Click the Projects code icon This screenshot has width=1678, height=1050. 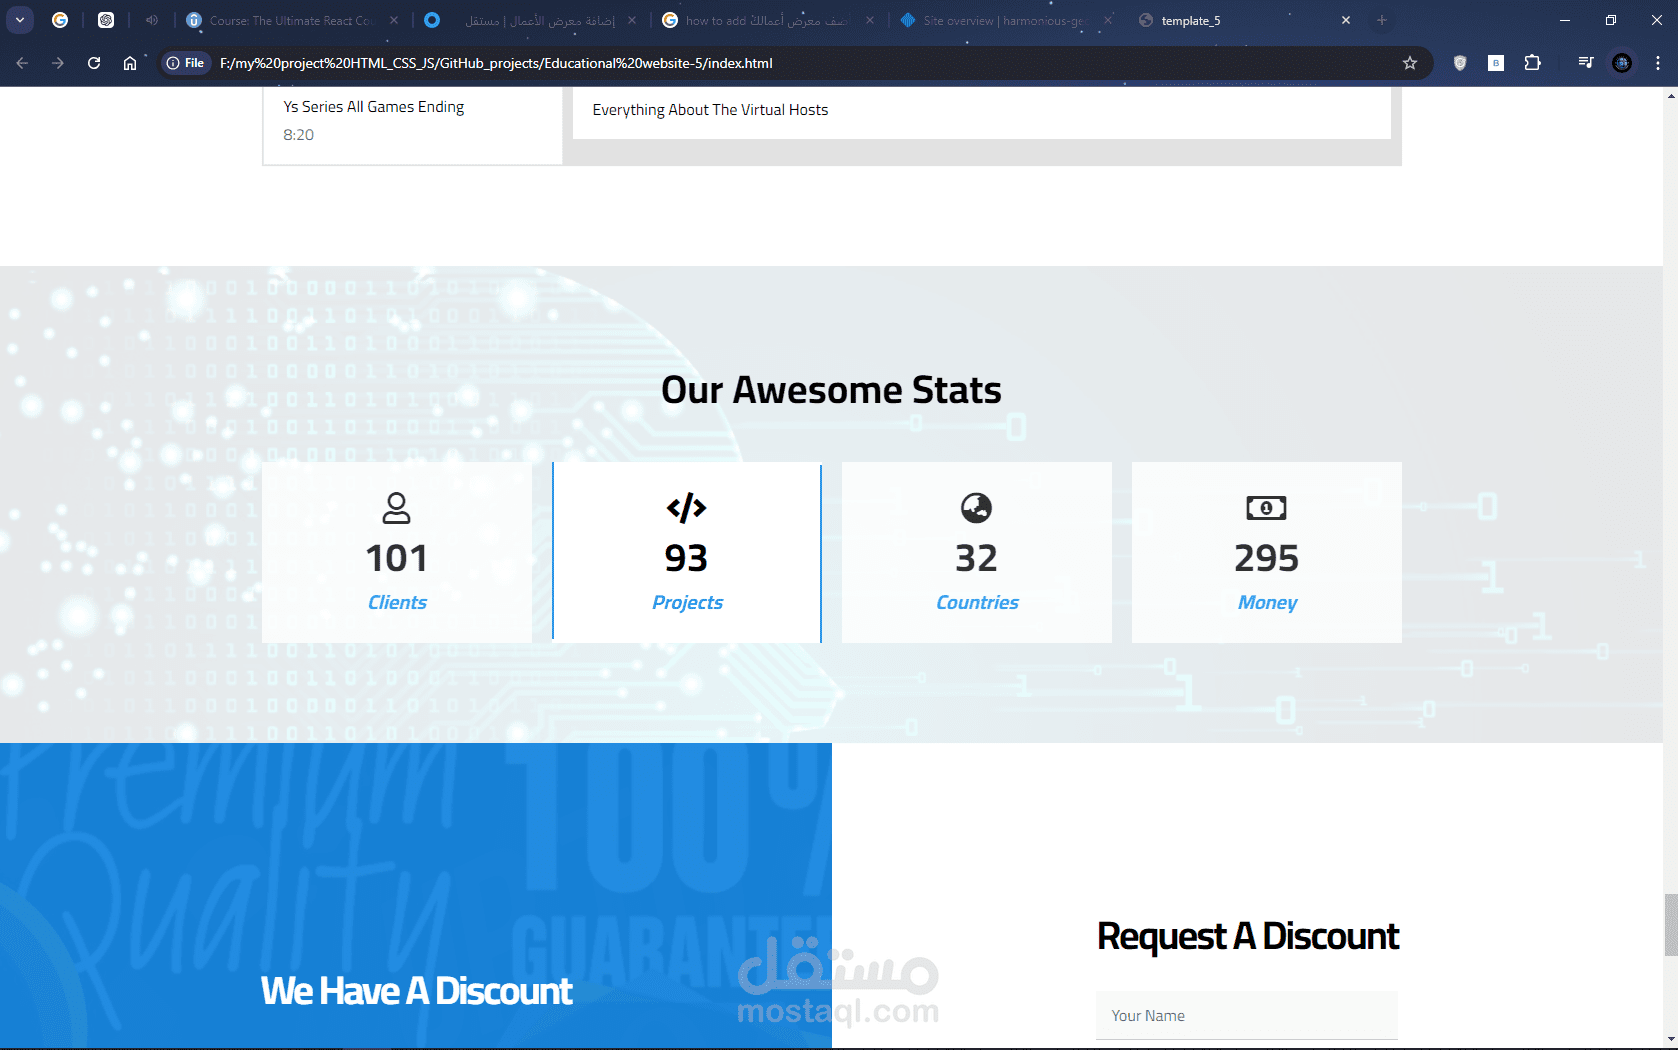pyautogui.click(x=687, y=508)
